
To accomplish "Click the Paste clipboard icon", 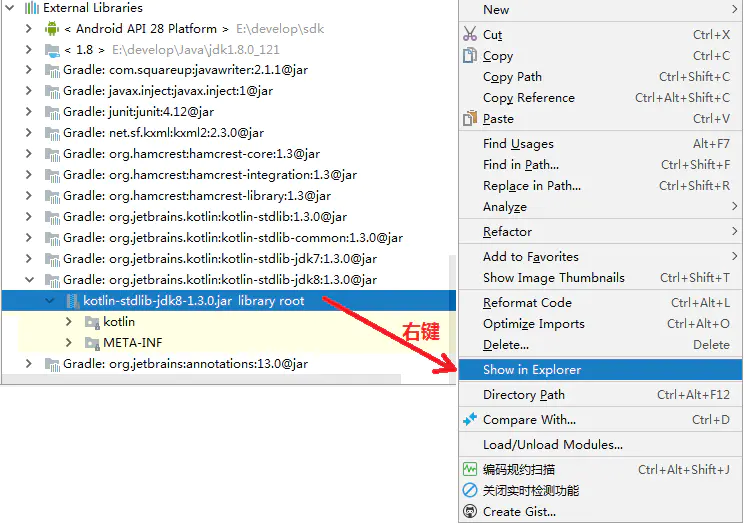I will [x=470, y=118].
